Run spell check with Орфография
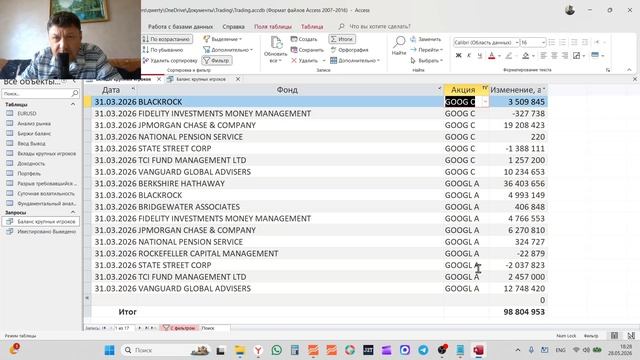Image resolution: width=640 pixels, height=360 pixels. click(x=349, y=50)
